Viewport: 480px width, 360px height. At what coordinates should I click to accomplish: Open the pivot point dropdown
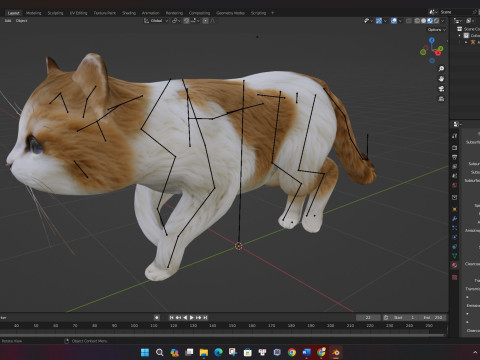point(176,21)
